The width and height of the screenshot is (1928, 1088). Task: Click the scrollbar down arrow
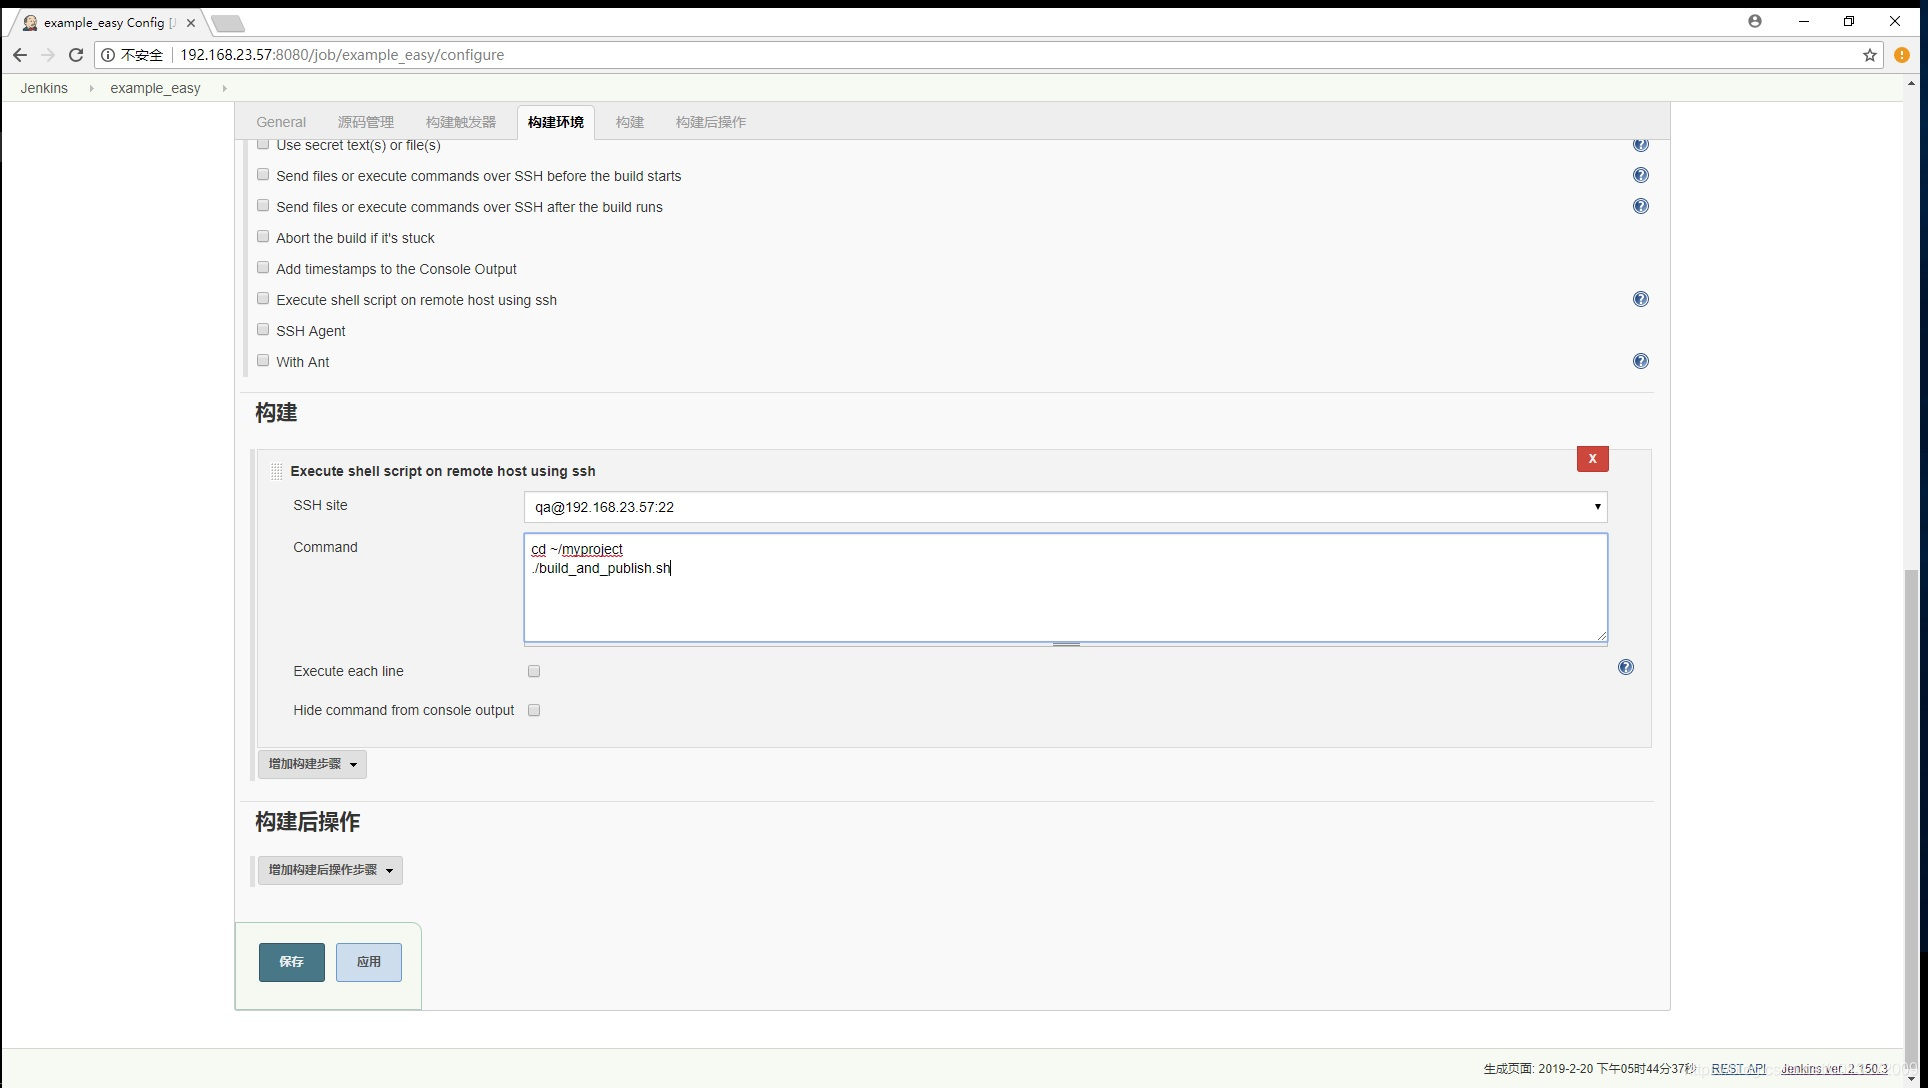1911,1080
